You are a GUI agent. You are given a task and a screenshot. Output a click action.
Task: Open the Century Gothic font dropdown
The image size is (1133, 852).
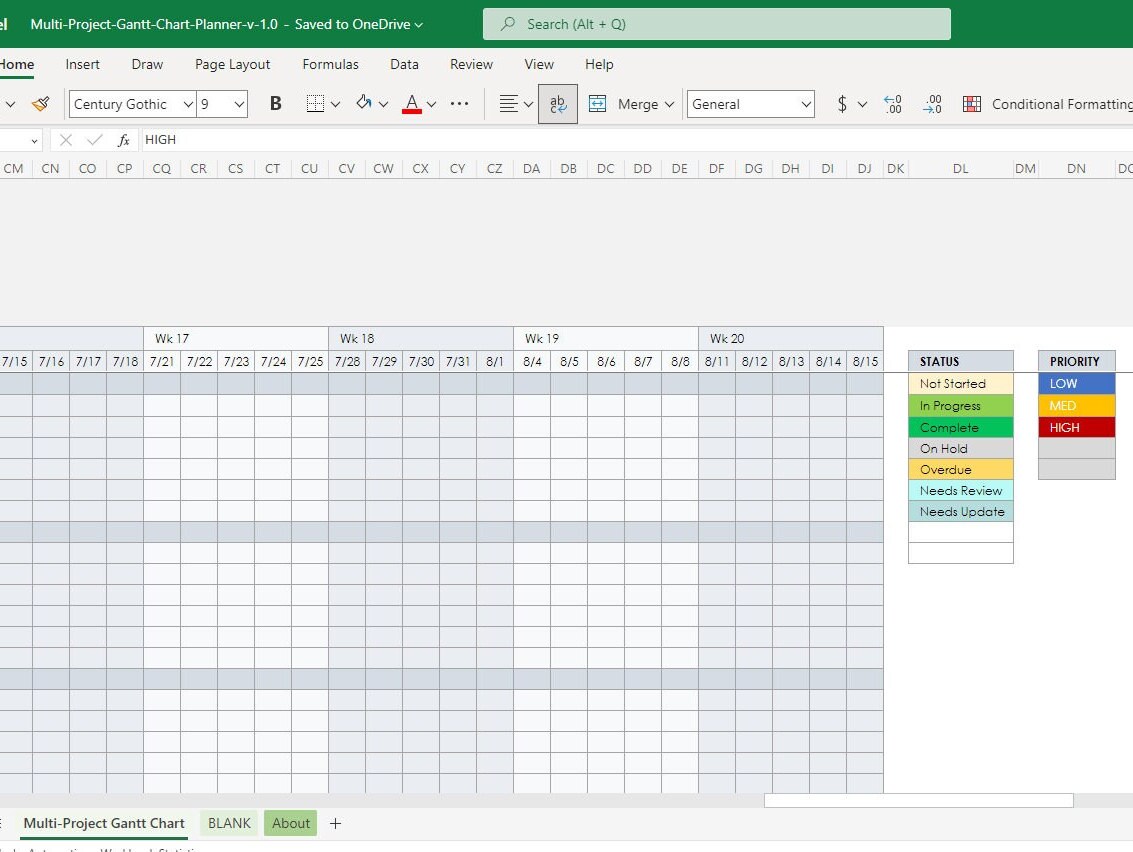pyautogui.click(x=130, y=103)
